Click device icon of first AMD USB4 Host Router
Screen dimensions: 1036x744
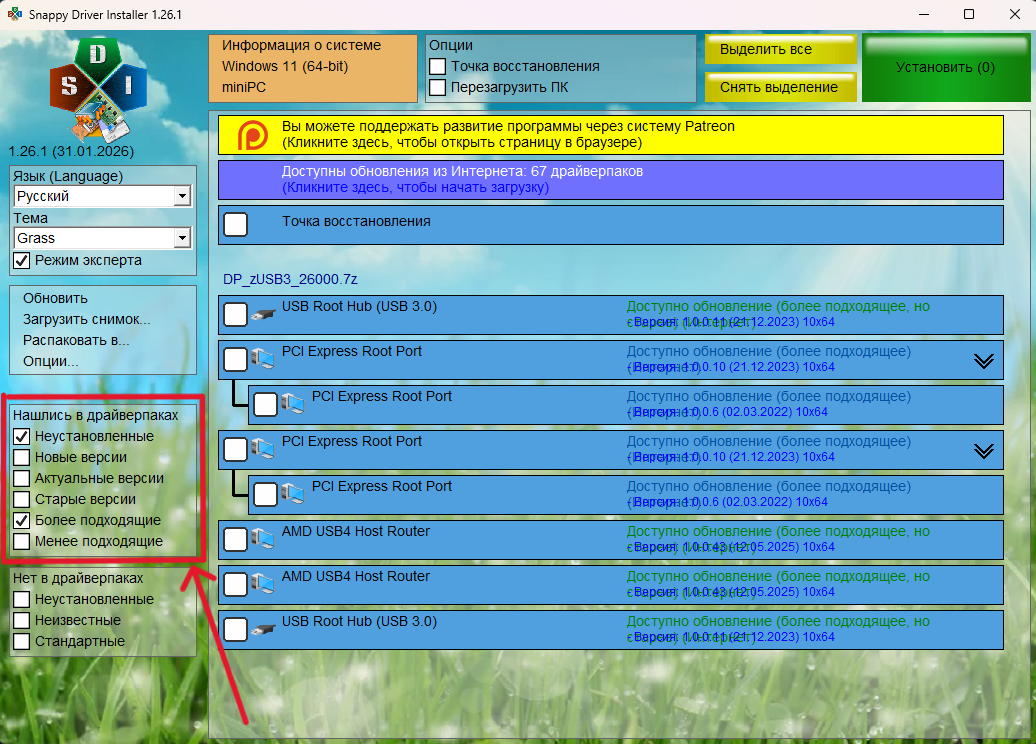coord(263,540)
